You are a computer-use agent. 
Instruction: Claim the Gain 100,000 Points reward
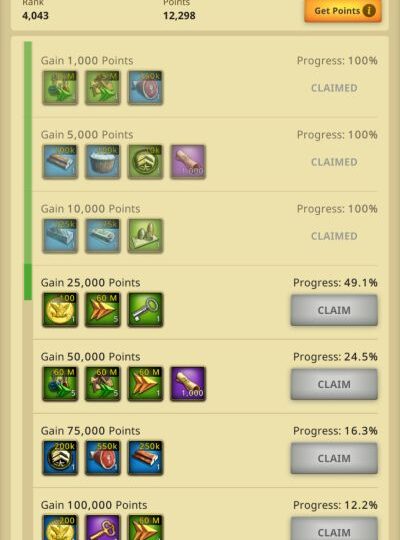334,529
